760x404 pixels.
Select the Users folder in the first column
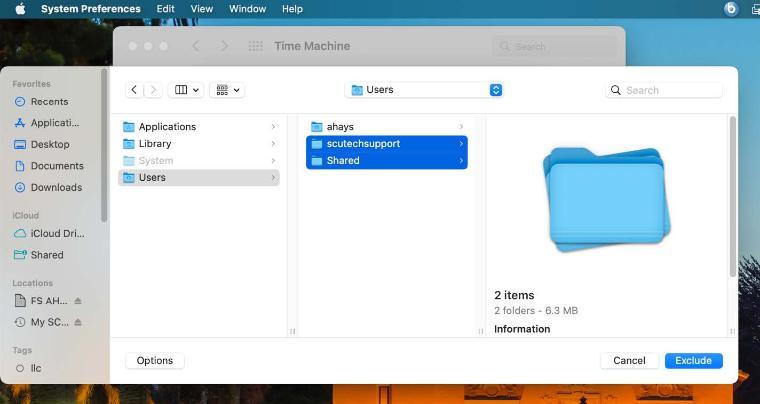[199, 178]
